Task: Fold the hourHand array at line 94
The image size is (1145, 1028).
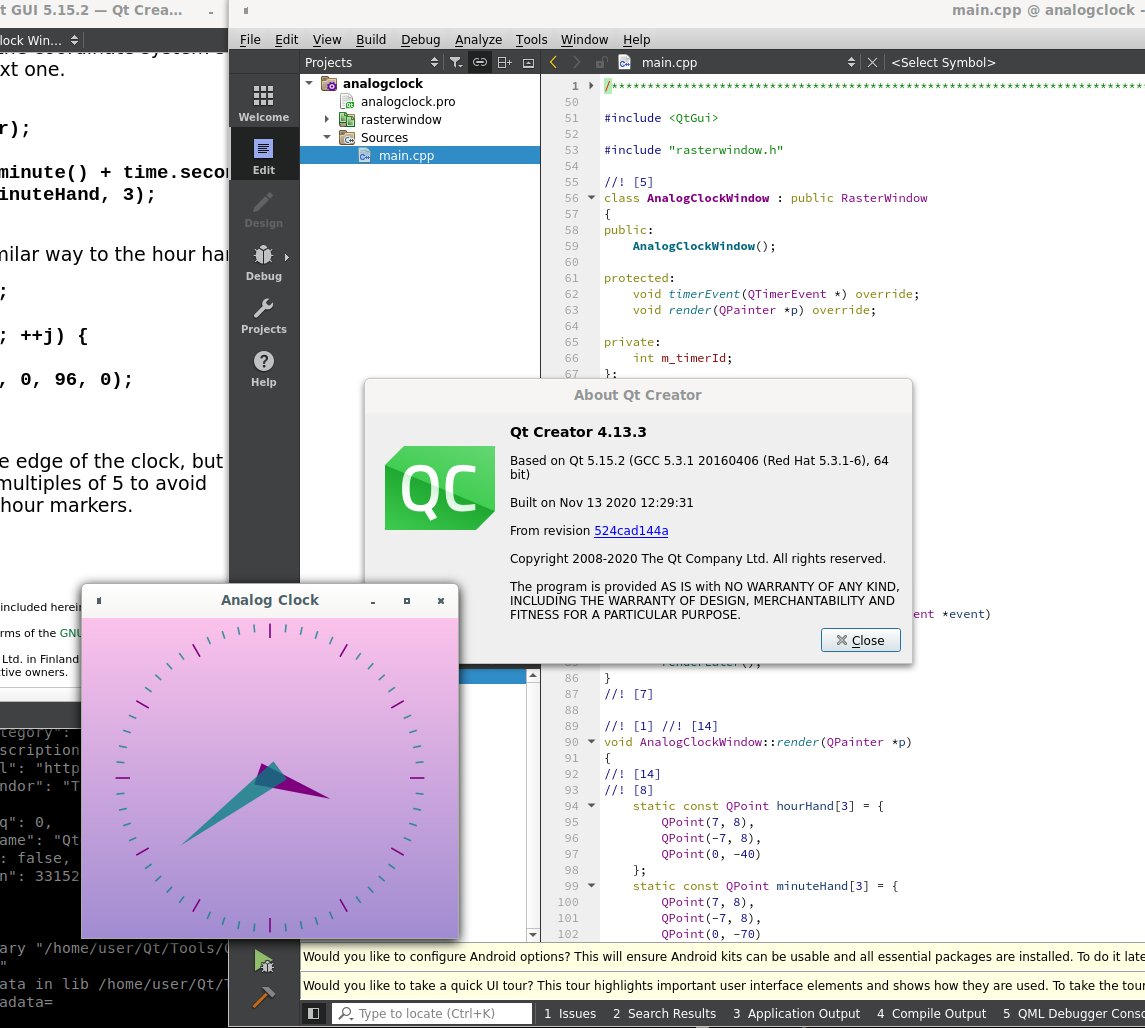Action: (x=591, y=806)
